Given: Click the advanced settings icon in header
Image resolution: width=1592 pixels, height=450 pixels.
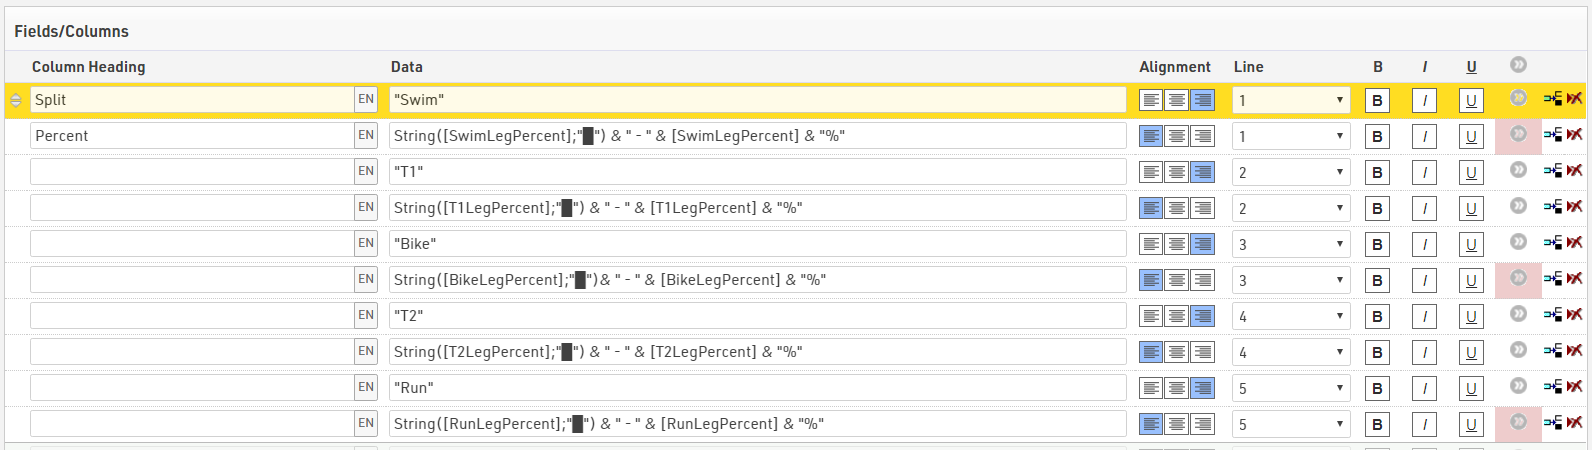Looking at the screenshot, I should 1518,65.
